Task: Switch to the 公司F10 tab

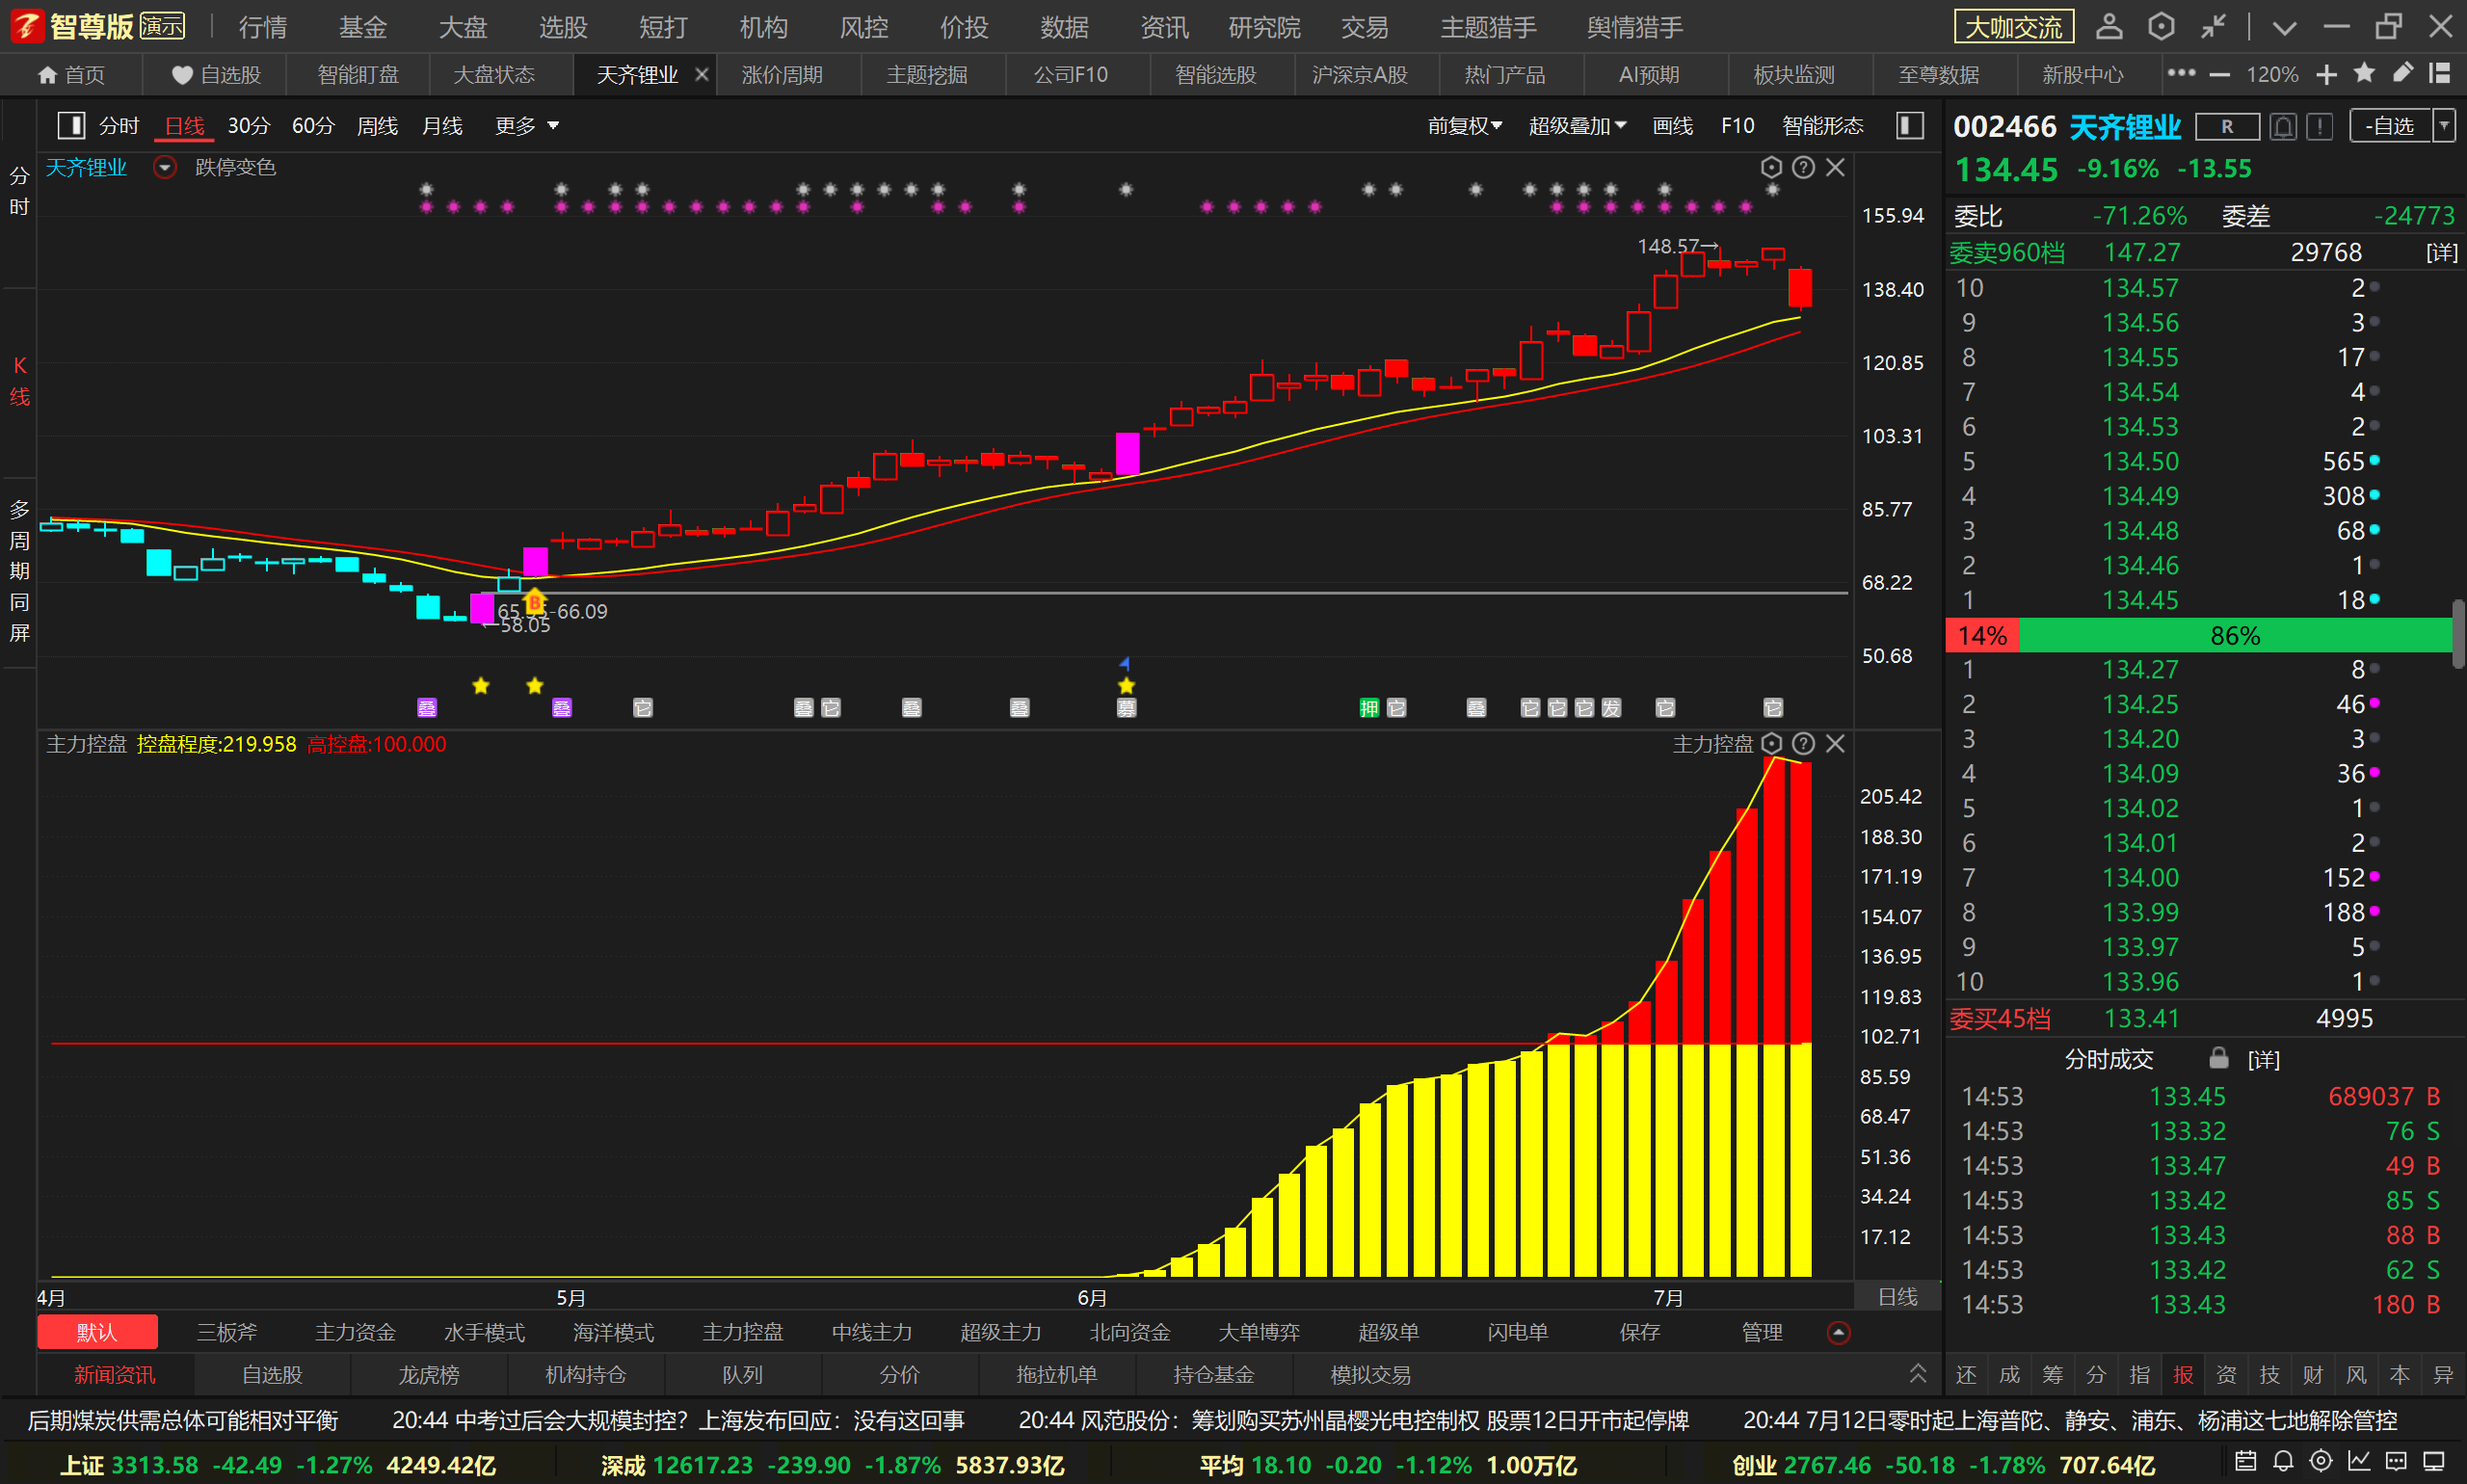Action: point(1070,75)
